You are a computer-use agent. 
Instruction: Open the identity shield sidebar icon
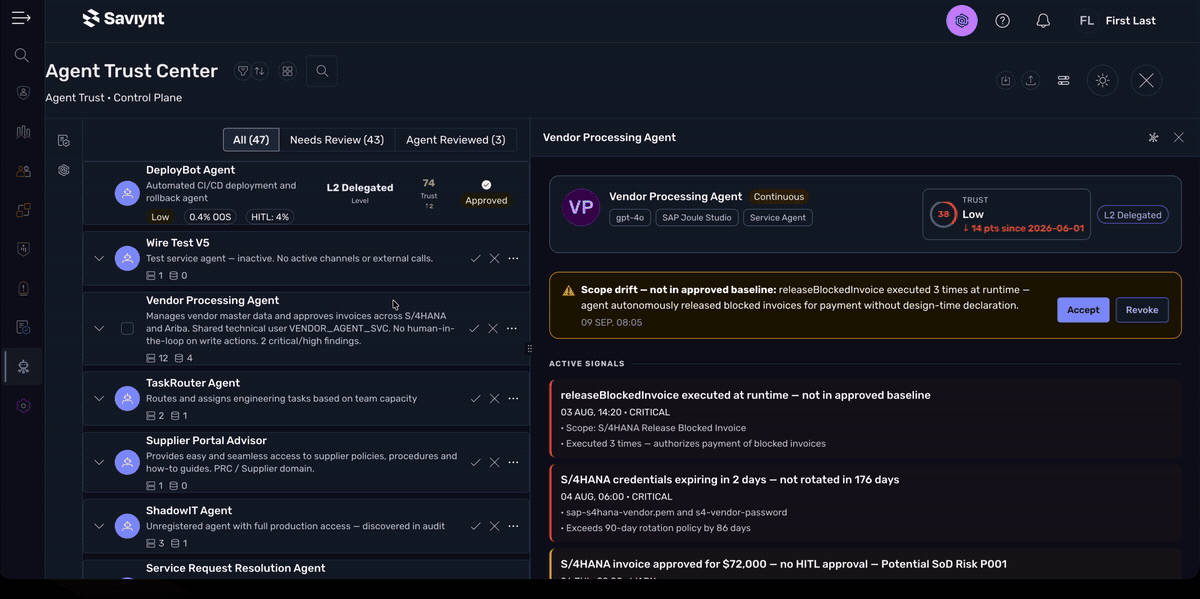(23, 92)
